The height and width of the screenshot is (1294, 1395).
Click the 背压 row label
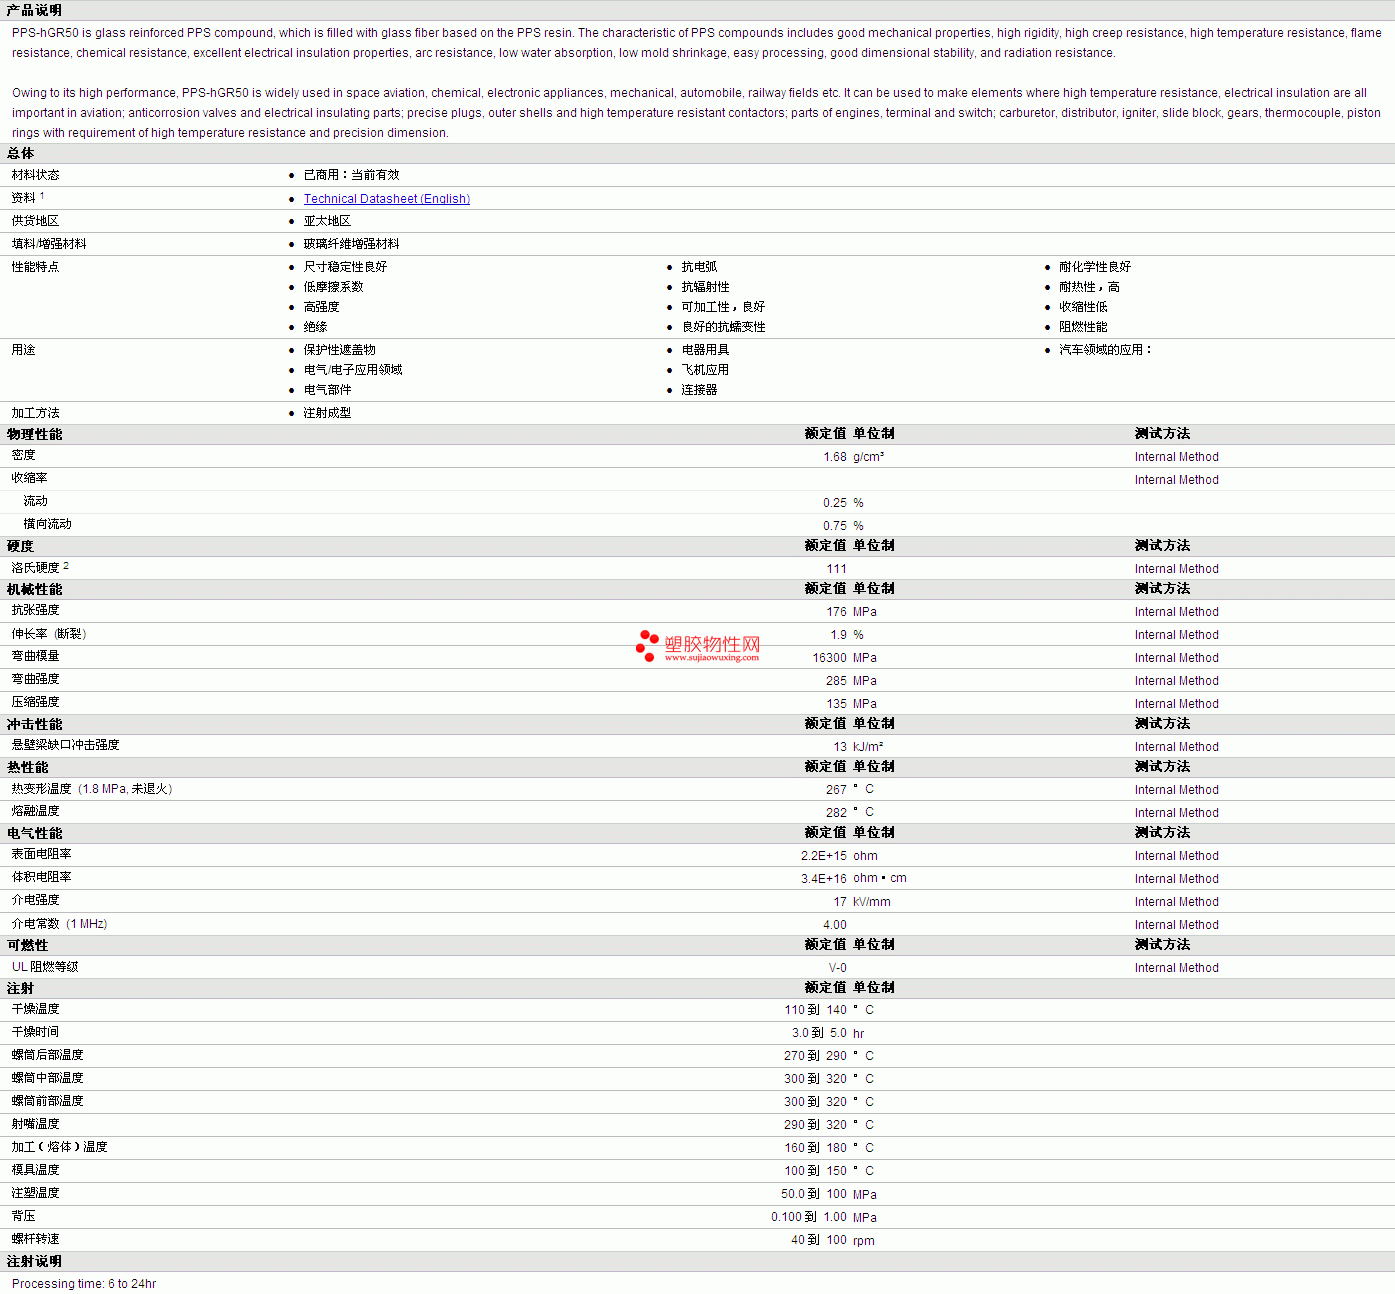click(23, 1216)
